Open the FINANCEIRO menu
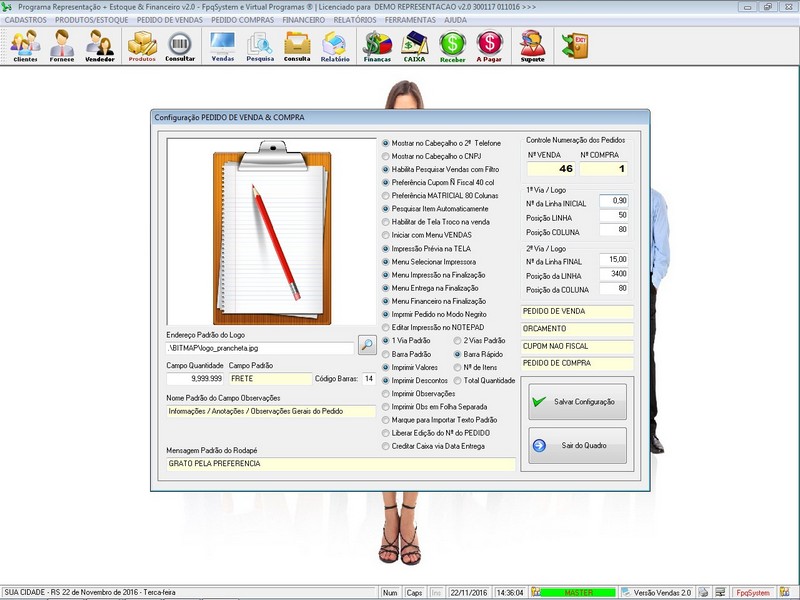 (304, 20)
